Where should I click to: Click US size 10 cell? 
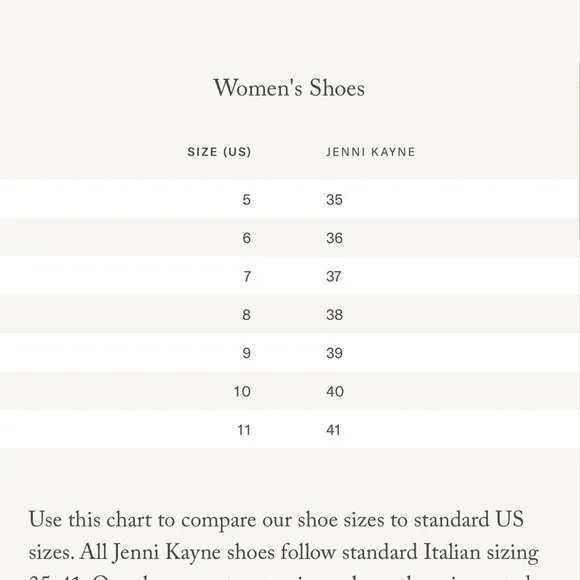[242, 391]
